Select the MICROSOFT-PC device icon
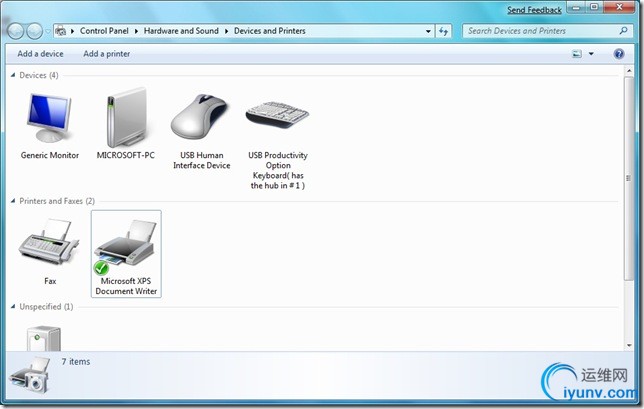Viewport: 644px width, 409px height. coord(126,118)
